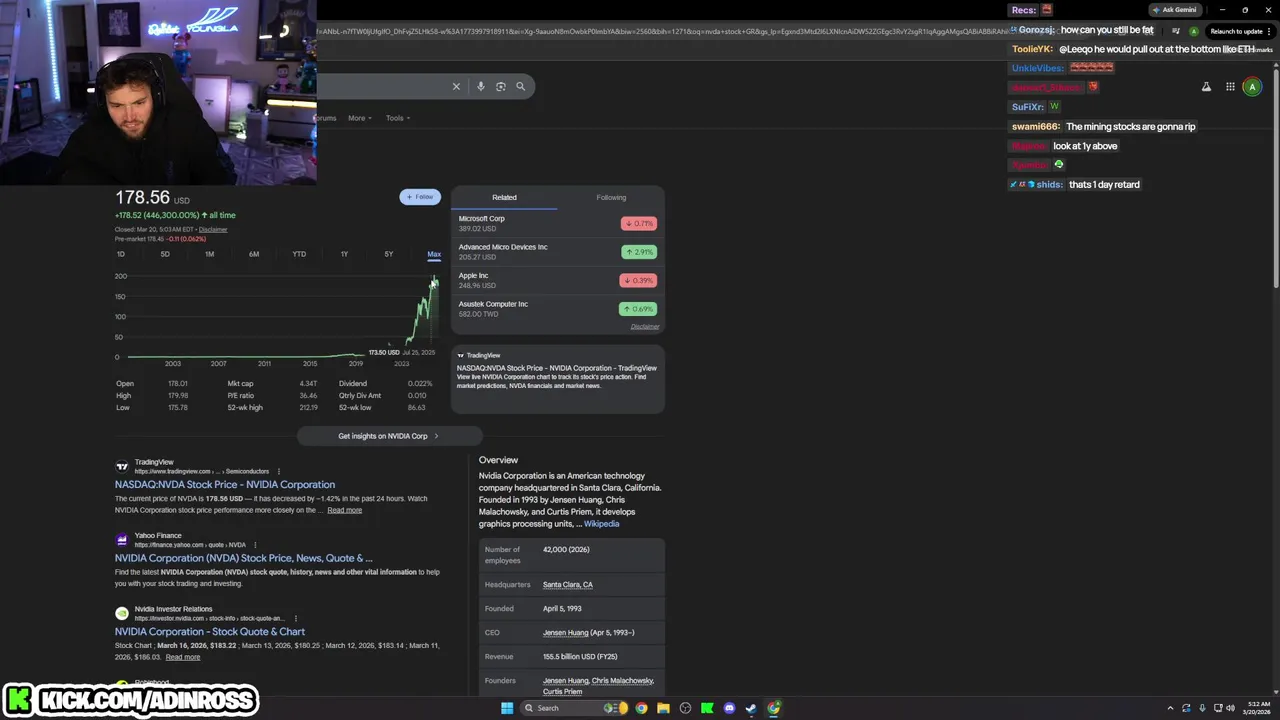Open Jensen Huang CEO link
This screenshot has width=1280, height=720.
(x=566, y=633)
